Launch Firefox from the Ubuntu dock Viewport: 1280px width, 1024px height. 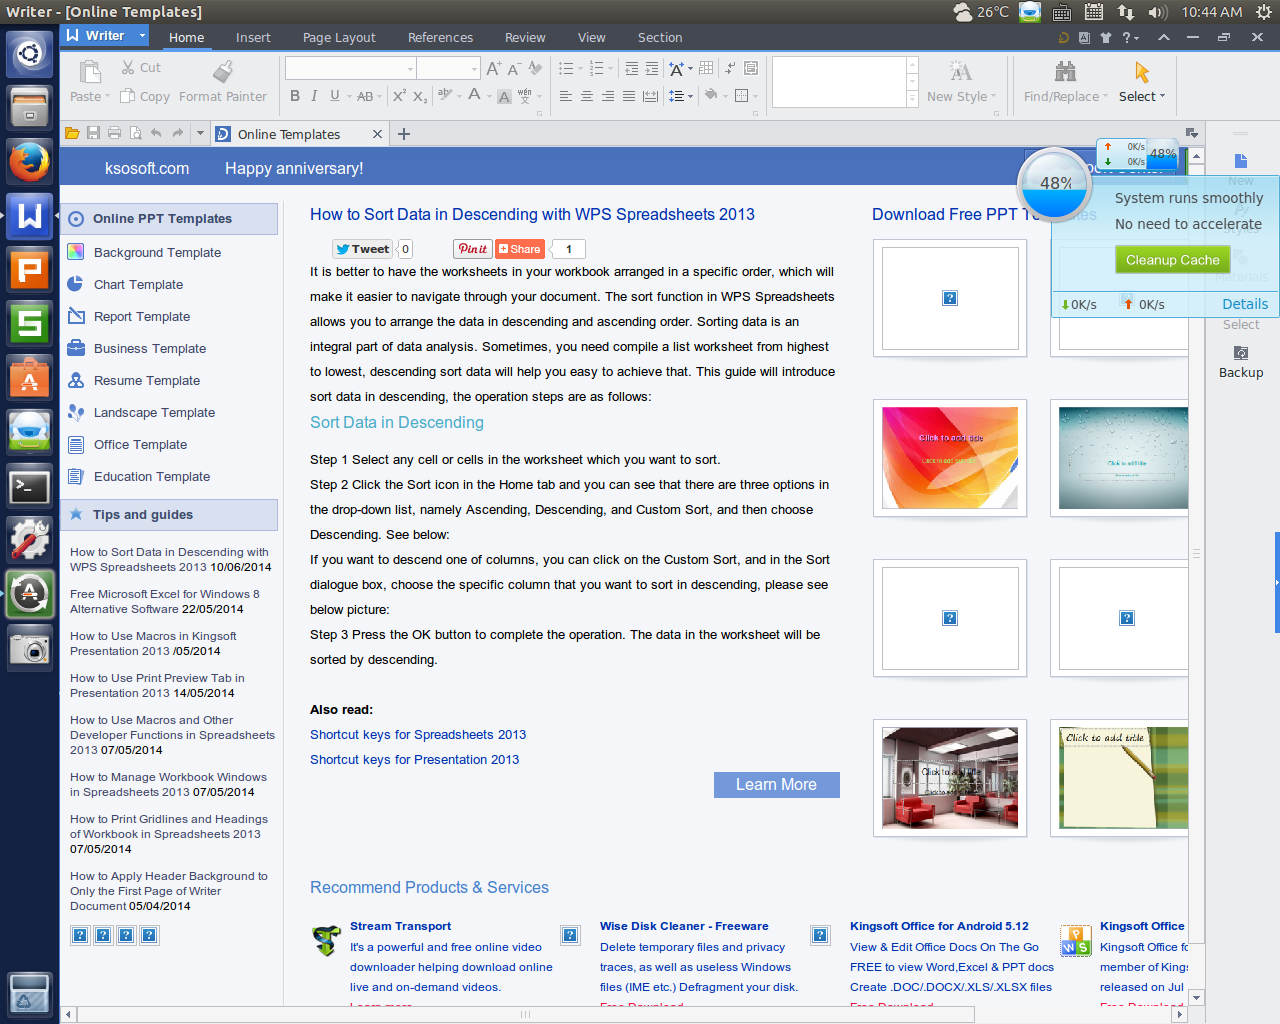point(29,161)
